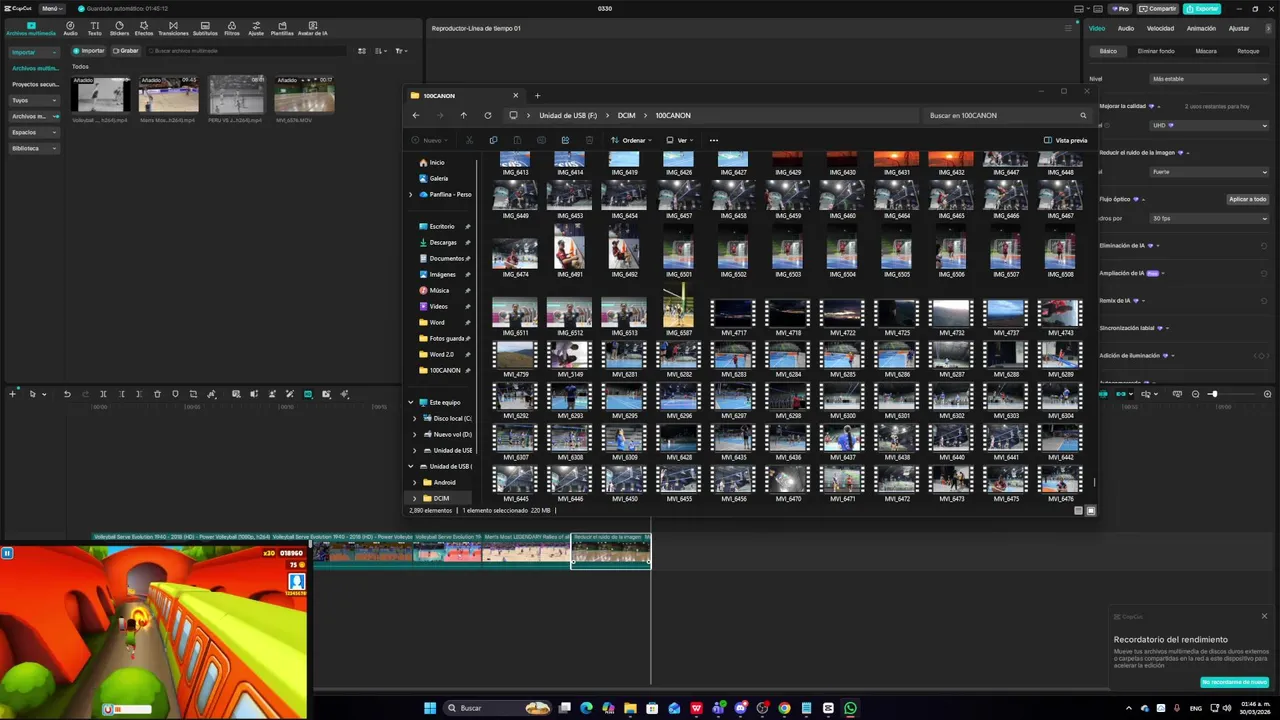Click the Windows Start button

point(430,708)
